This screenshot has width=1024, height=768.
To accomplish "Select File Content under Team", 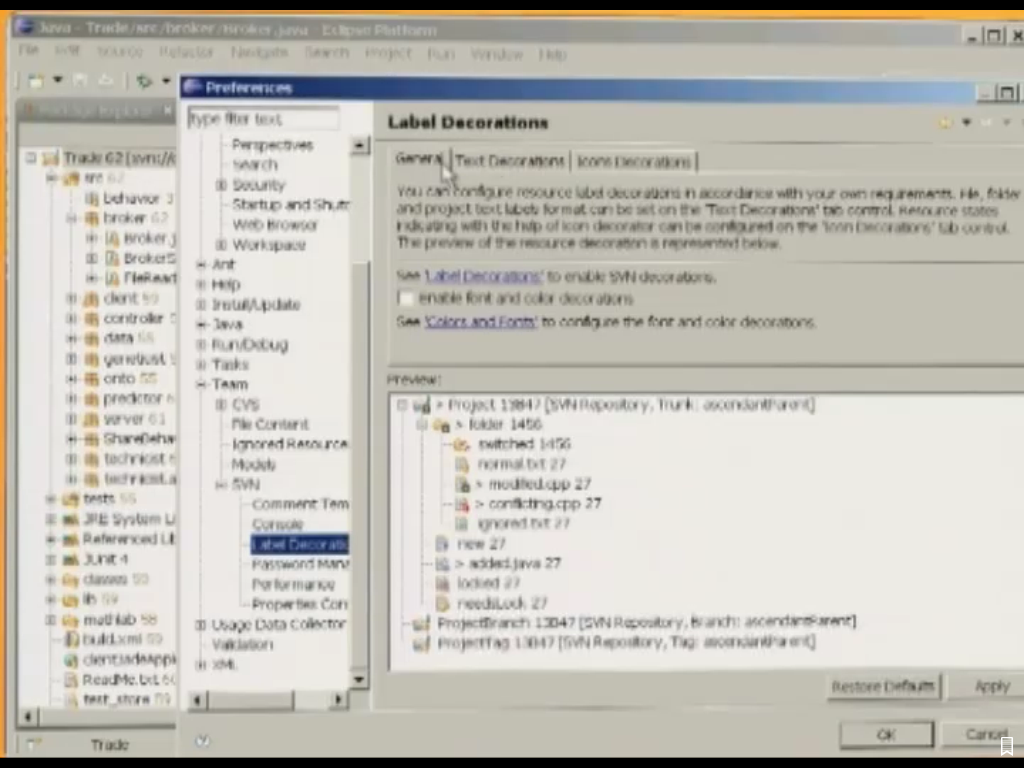I will [x=270, y=424].
